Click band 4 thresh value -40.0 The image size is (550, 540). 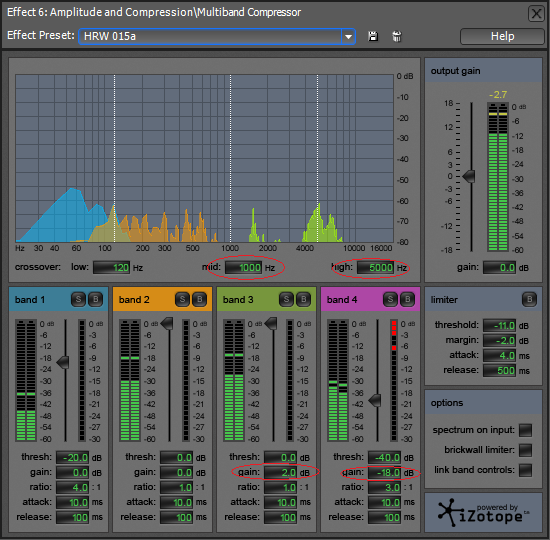click(384, 458)
